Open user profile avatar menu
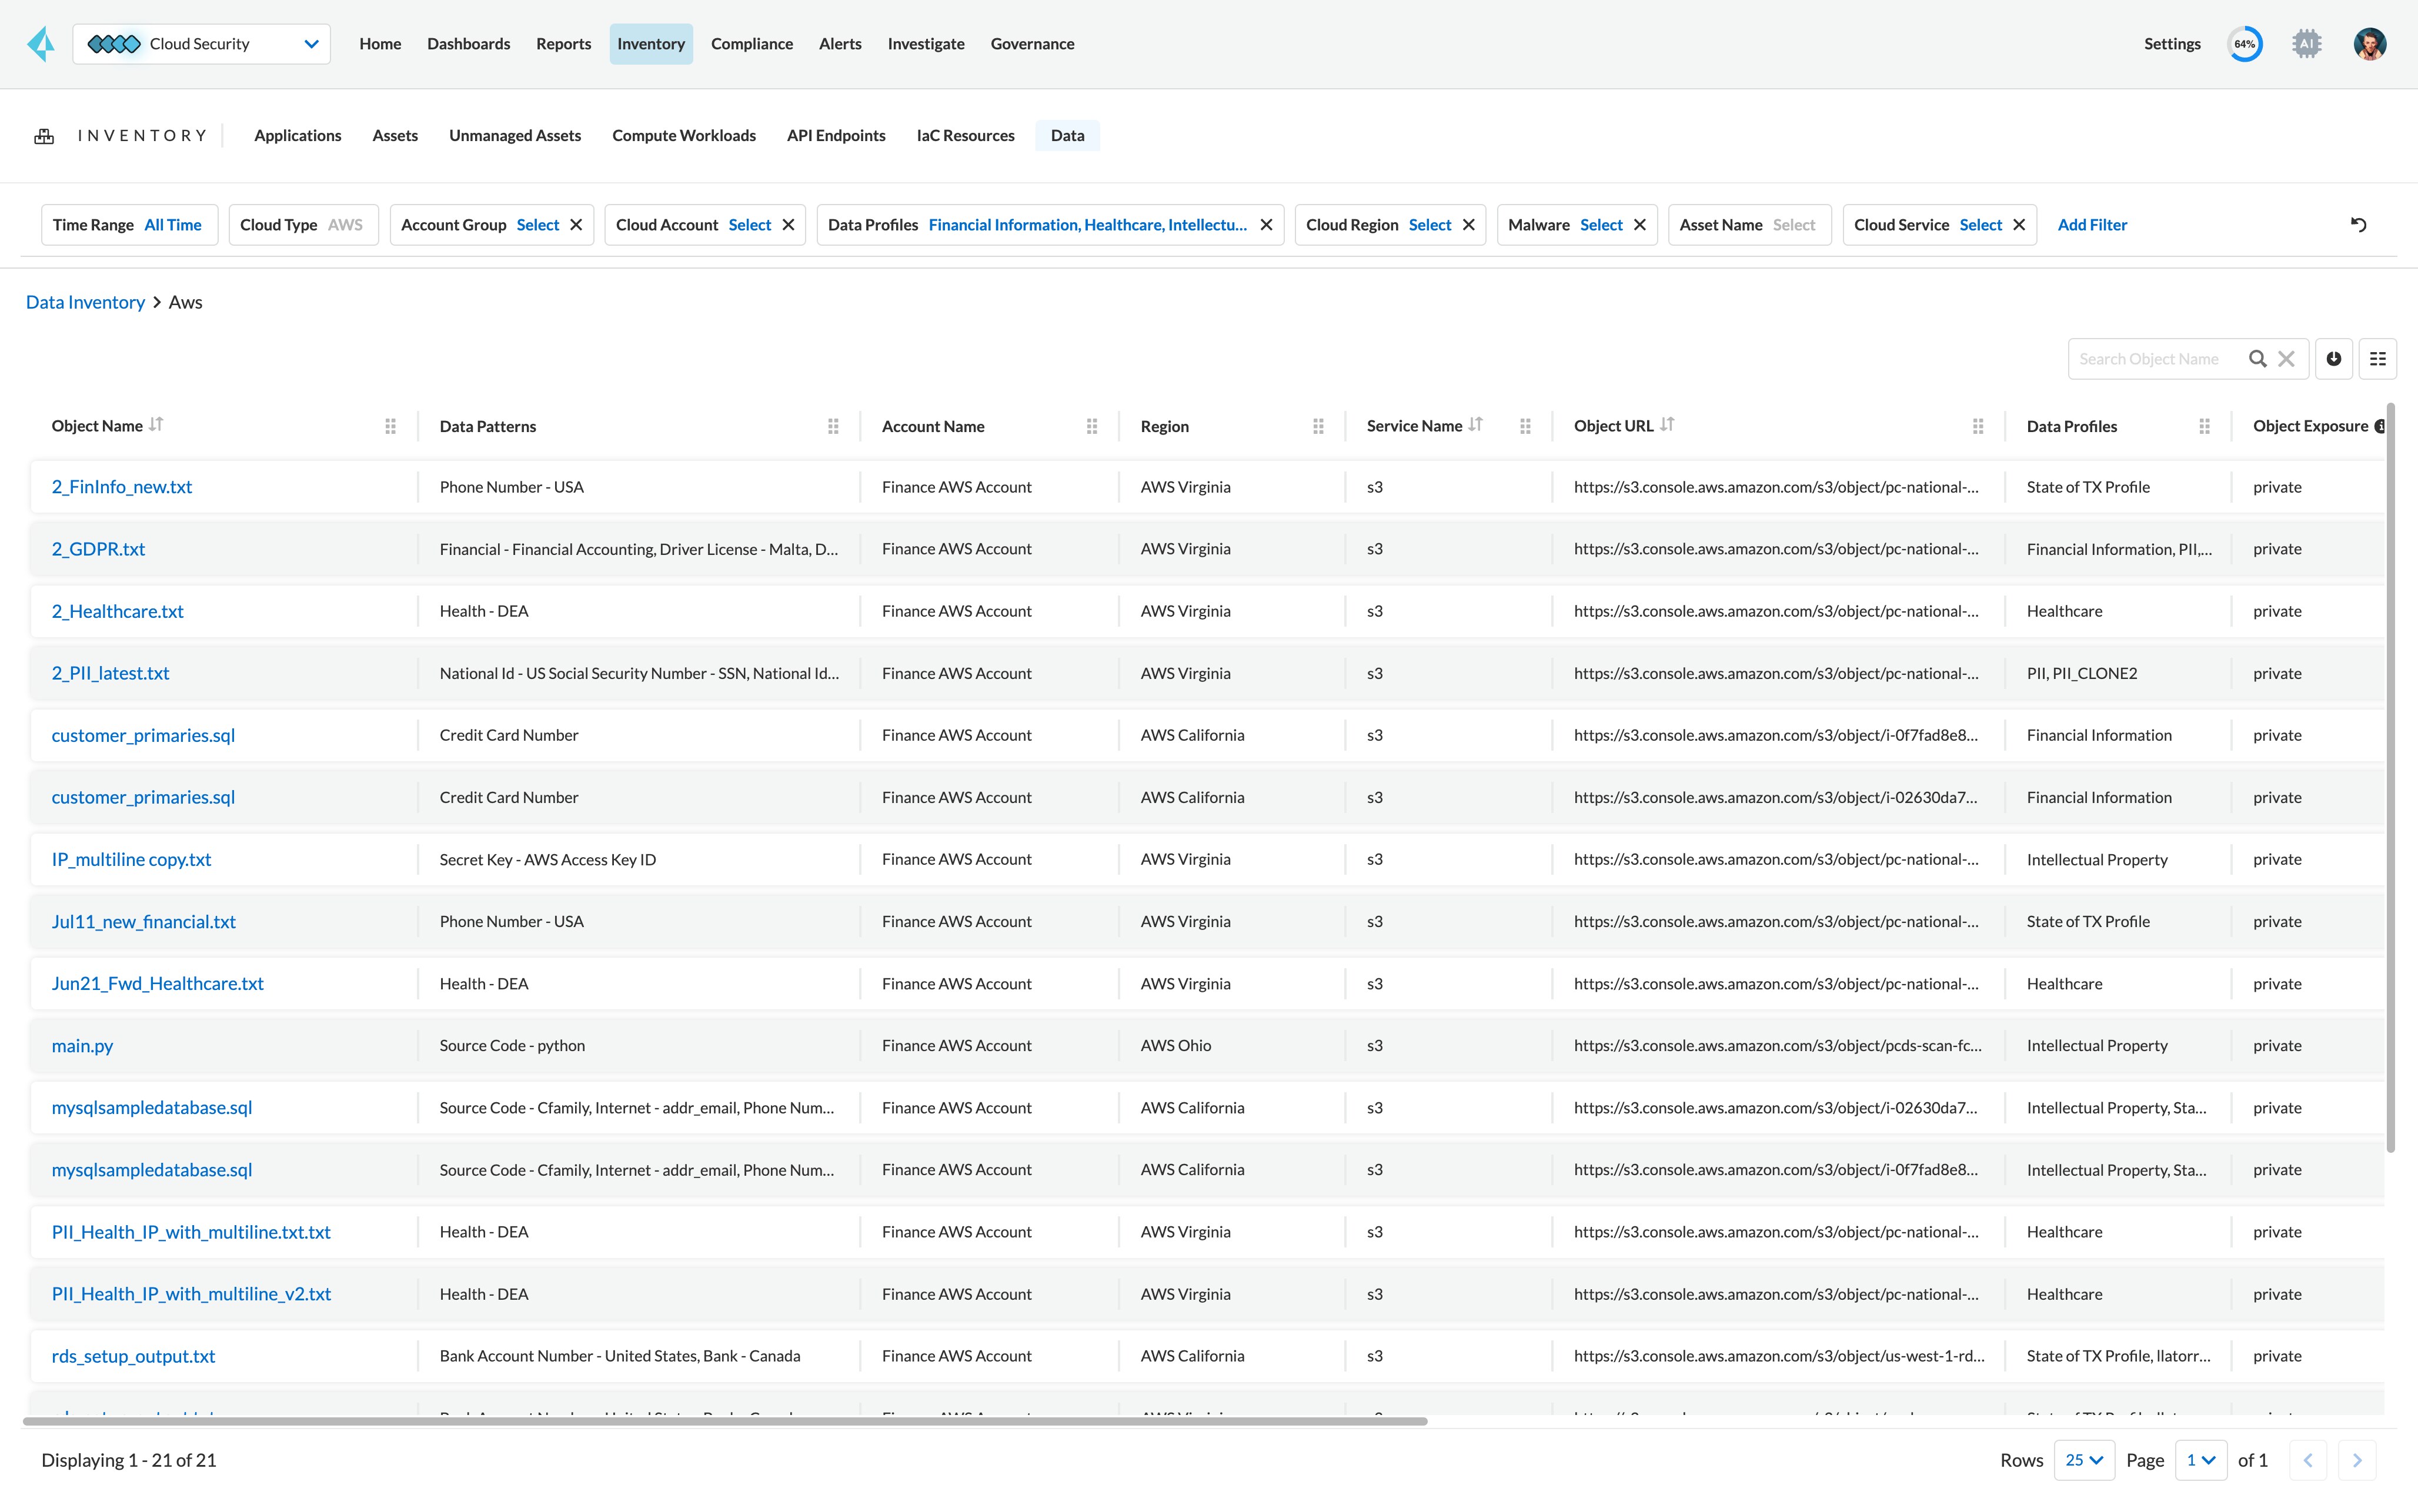The height and width of the screenshot is (1512, 2418). click(x=2369, y=44)
